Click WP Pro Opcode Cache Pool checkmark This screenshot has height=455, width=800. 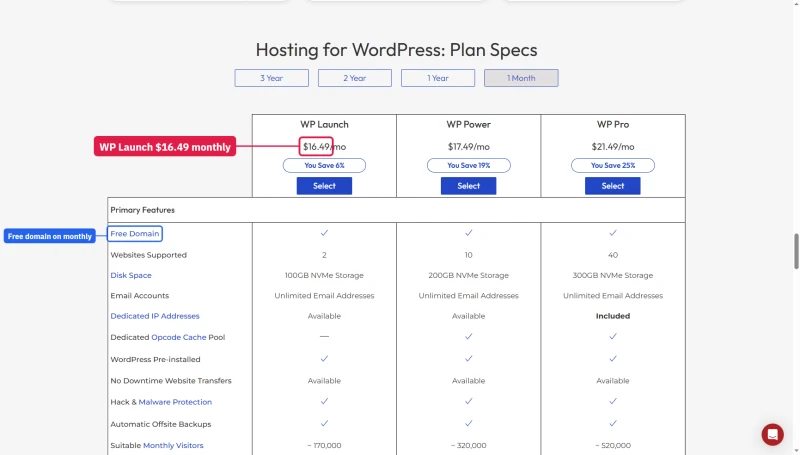(x=613, y=336)
